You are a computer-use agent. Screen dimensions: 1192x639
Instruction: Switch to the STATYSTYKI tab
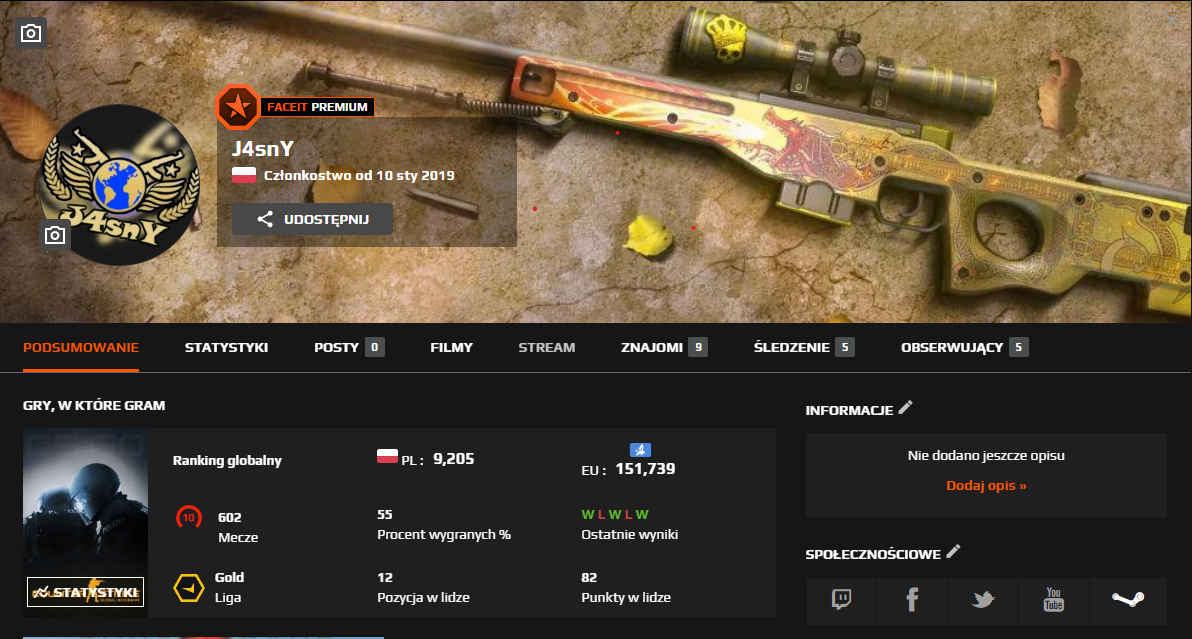[227, 347]
